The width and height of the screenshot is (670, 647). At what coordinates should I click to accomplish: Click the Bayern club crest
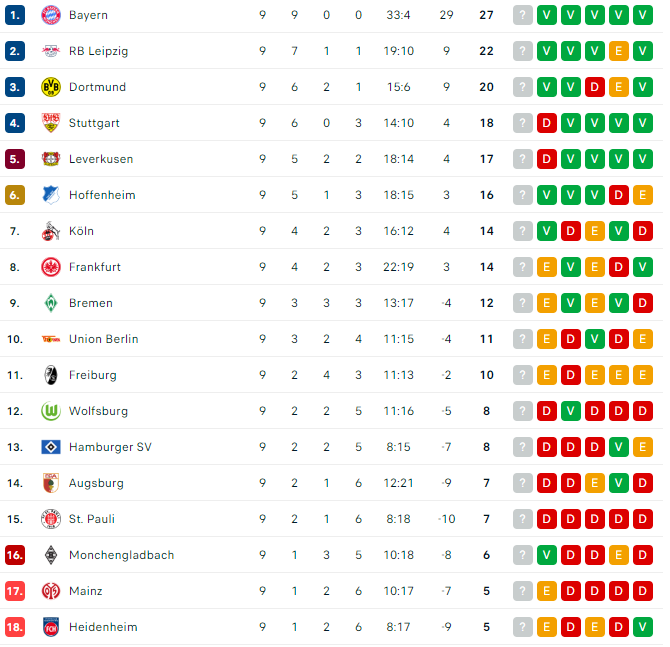pyautogui.click(x=51, y=15)
